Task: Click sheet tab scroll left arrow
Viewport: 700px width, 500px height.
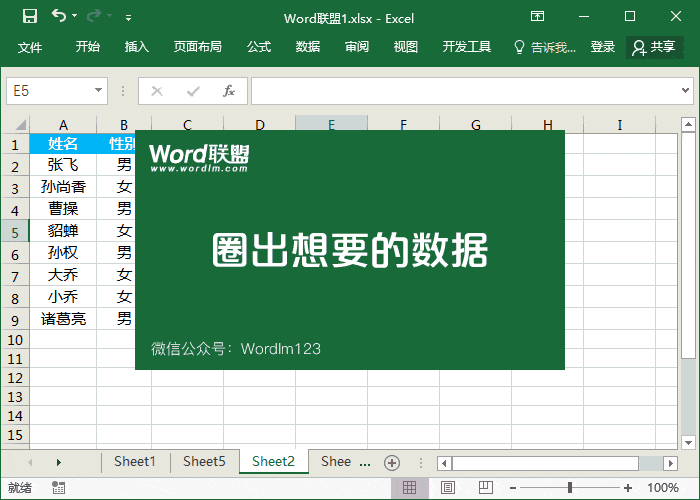Action: pos(30,462)
